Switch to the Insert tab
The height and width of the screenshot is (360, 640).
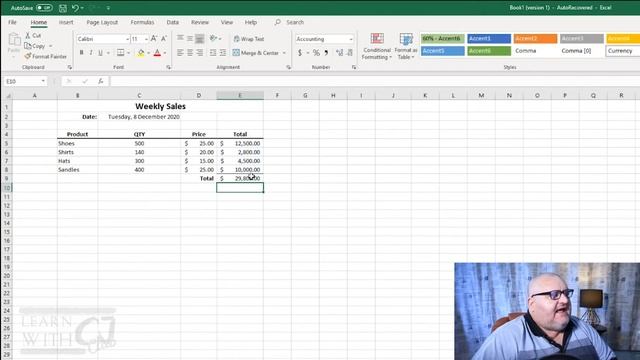[x=66, y=22]
